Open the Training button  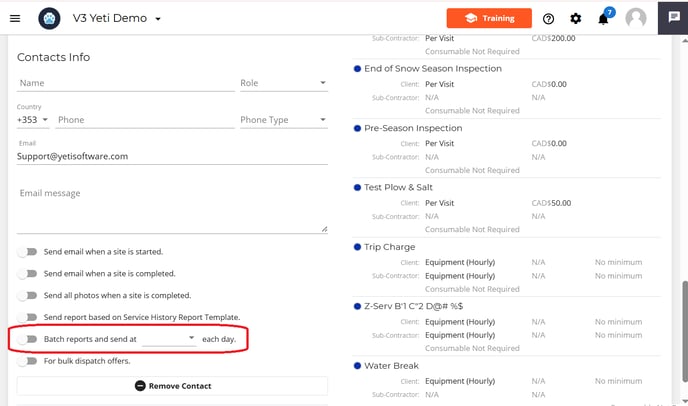(x=489, y=18)
